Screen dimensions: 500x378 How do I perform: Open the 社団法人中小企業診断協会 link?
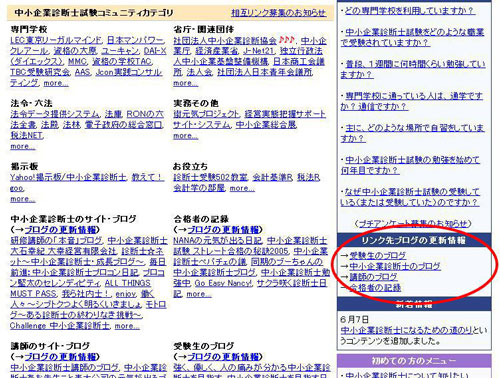pos(225,41)
